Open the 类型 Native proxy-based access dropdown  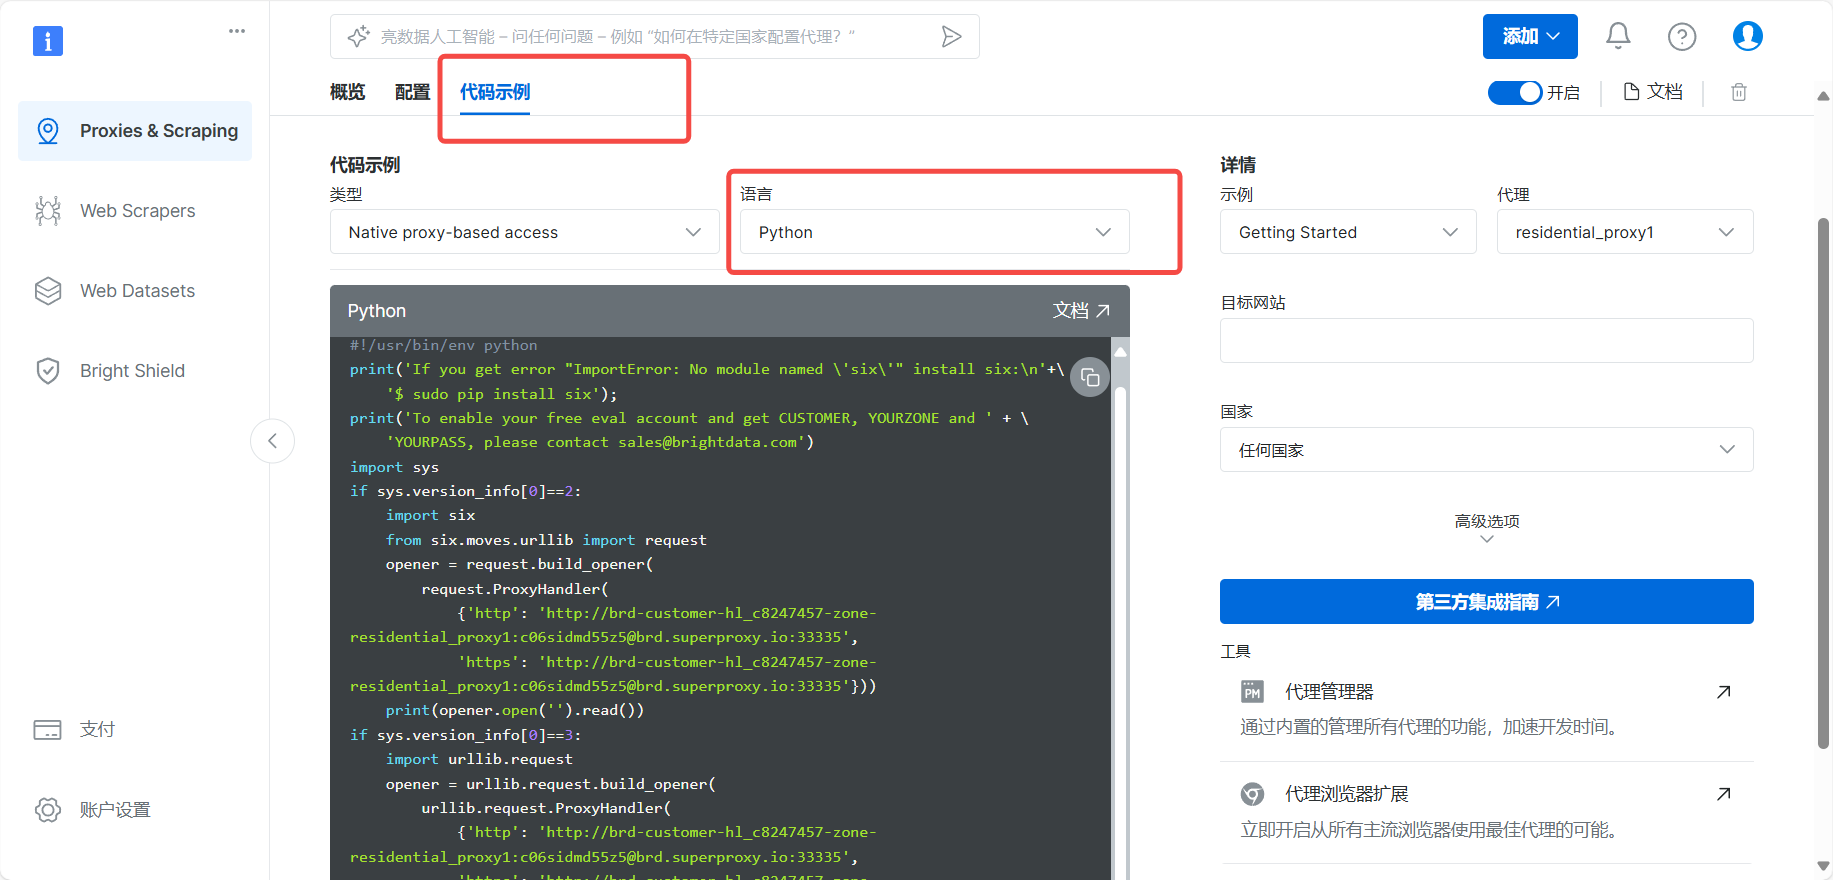[x=525, y=232]
